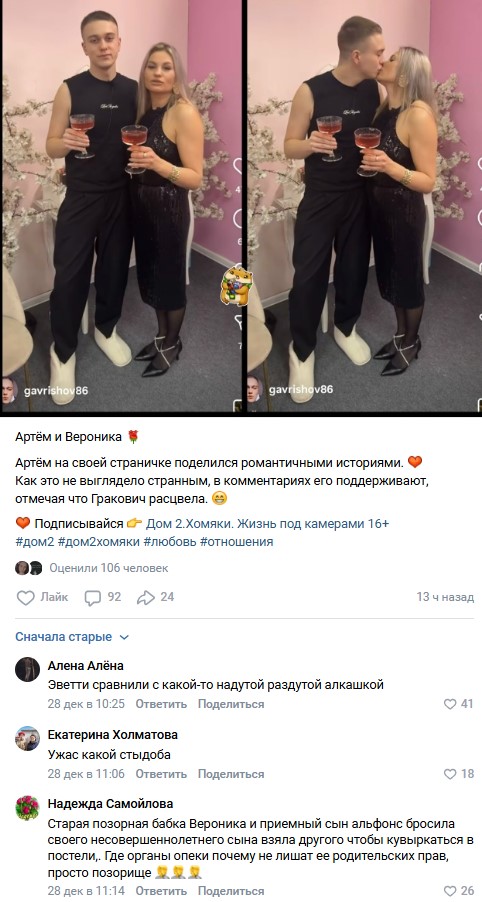Viewport: 482px width, 902px height.
Task: View the list 'Оценили 106 человек'
Action: (x=109, y=568)
